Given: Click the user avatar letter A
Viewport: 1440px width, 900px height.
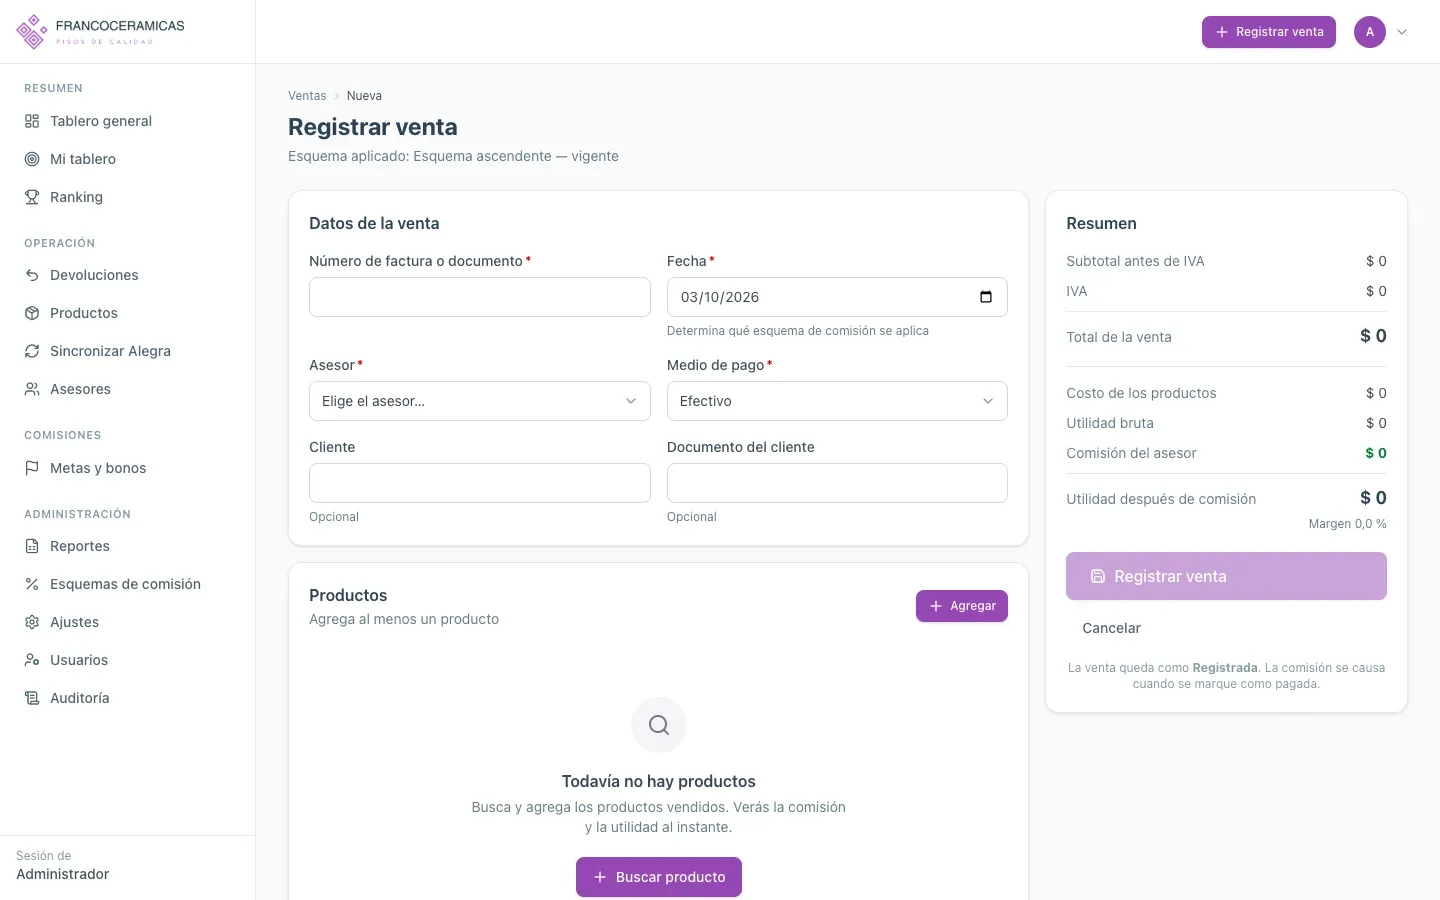Looking at the screenshot, I should click(x=1370, y=32).
